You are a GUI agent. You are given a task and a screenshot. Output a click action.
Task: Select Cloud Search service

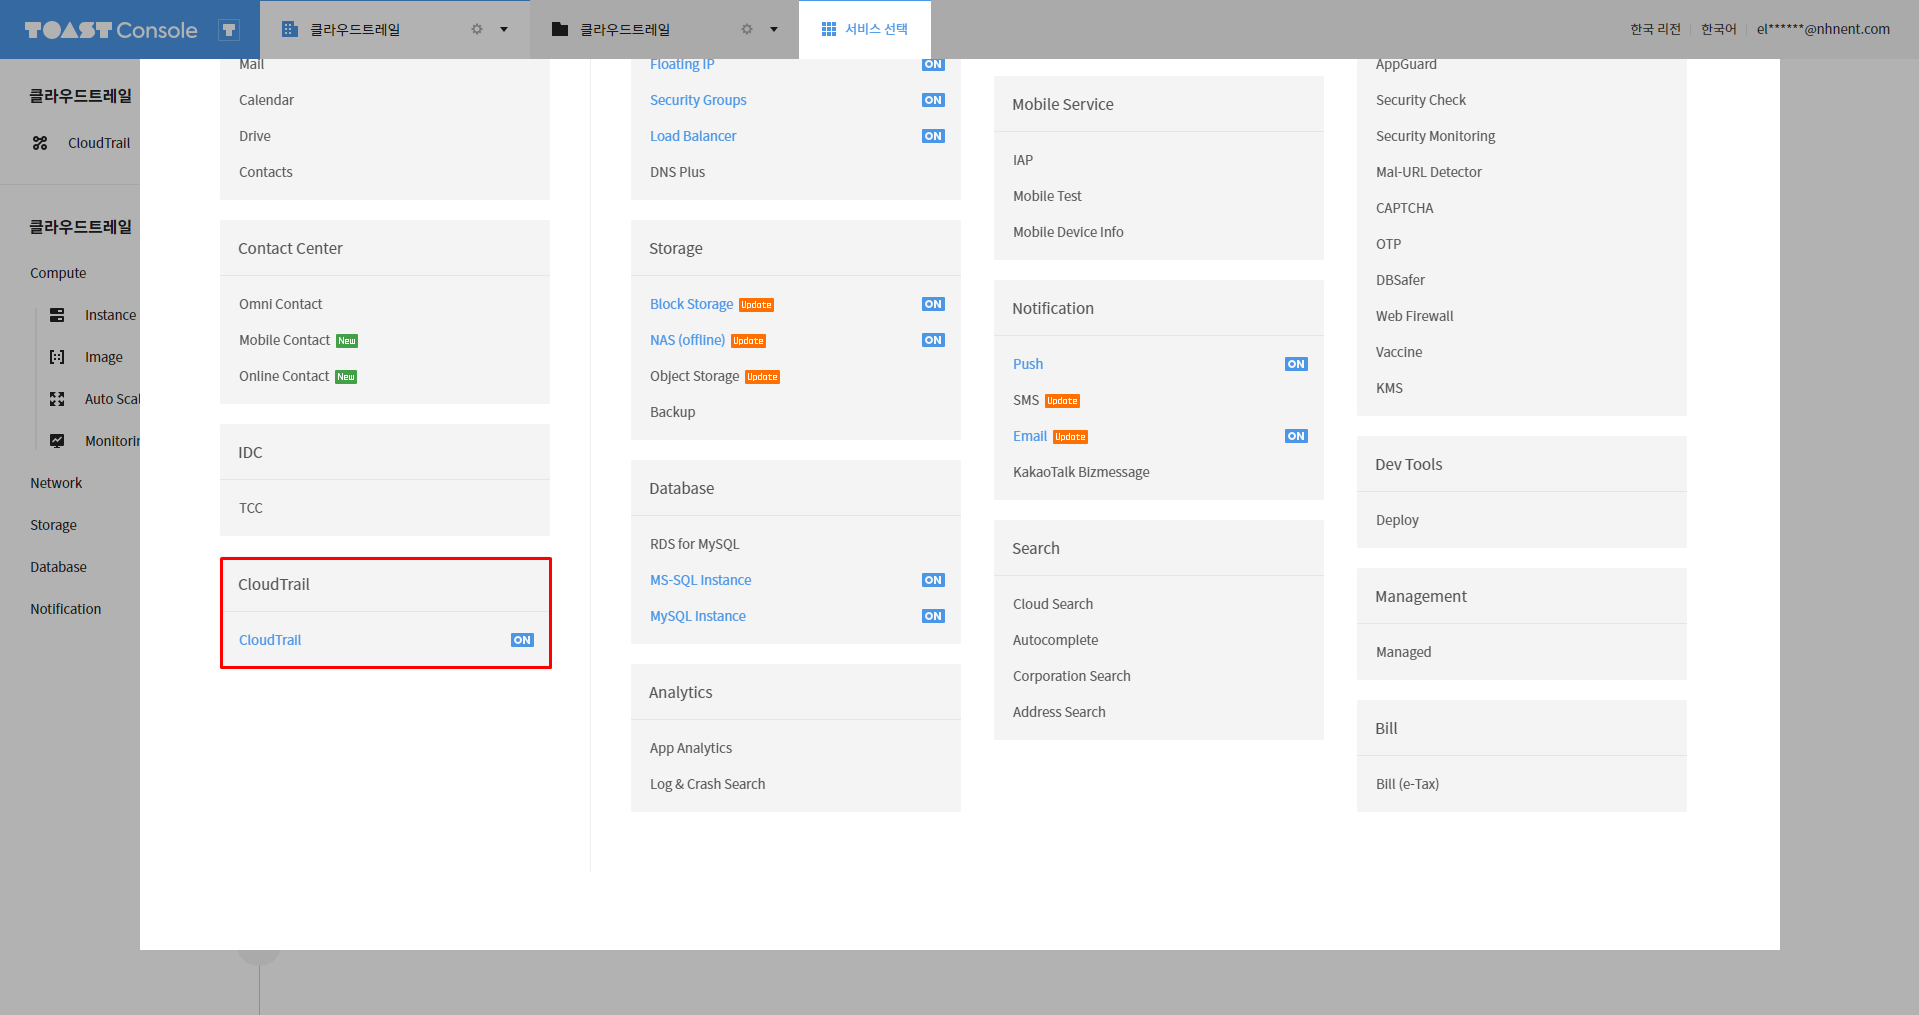pos(1053,604)
